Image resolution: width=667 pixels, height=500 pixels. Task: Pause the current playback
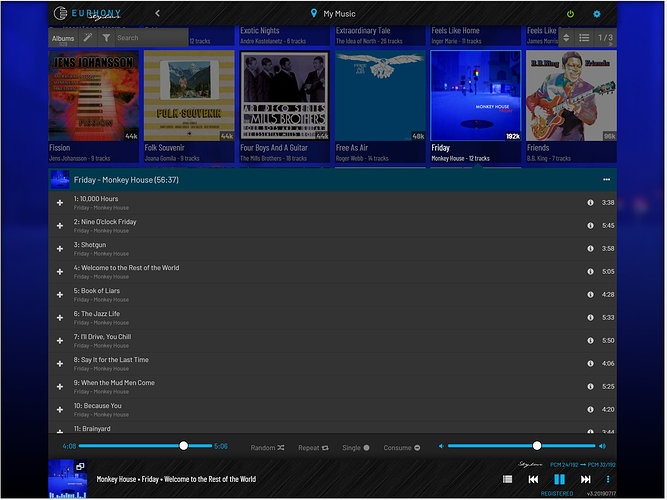[560, 480]
